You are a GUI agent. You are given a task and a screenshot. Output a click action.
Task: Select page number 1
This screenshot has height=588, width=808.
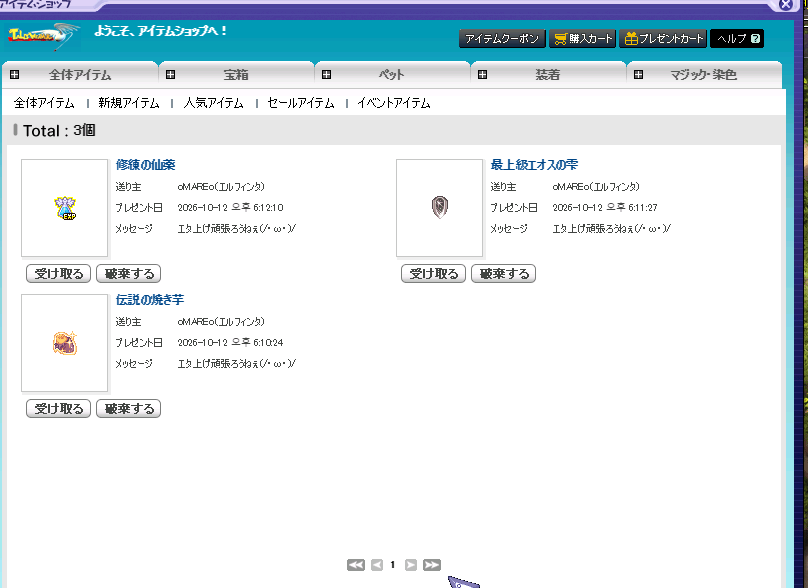click(x=393, y=565)
